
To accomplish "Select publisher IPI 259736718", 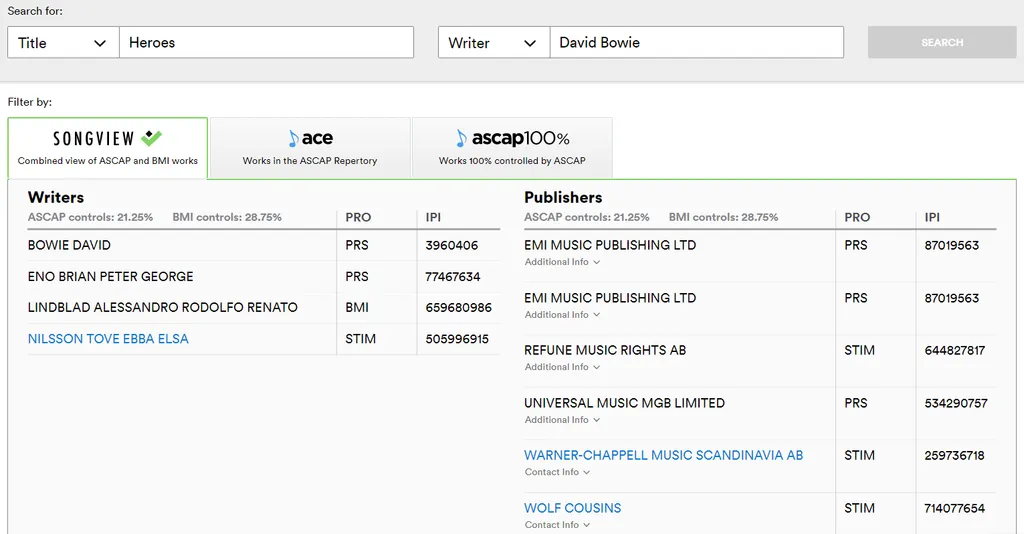I will (954, 456).
